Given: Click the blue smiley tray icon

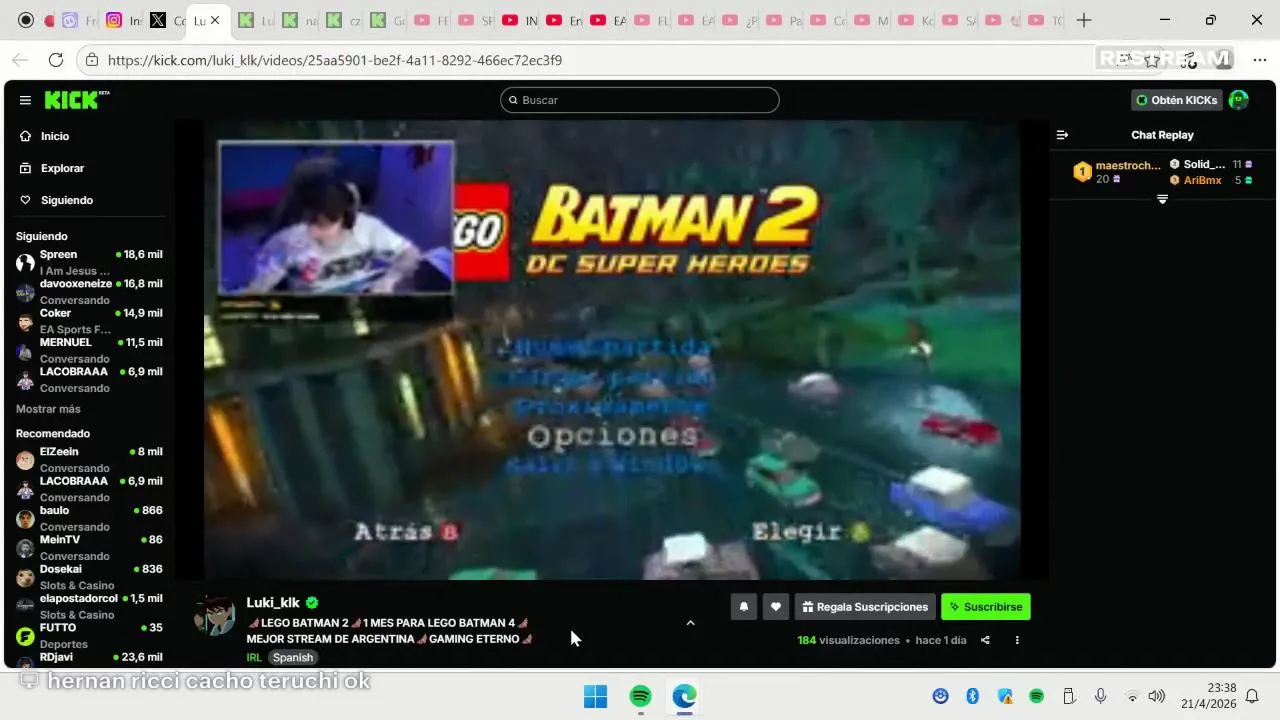Looking at the screenshot, I should [x=940, y=696].
